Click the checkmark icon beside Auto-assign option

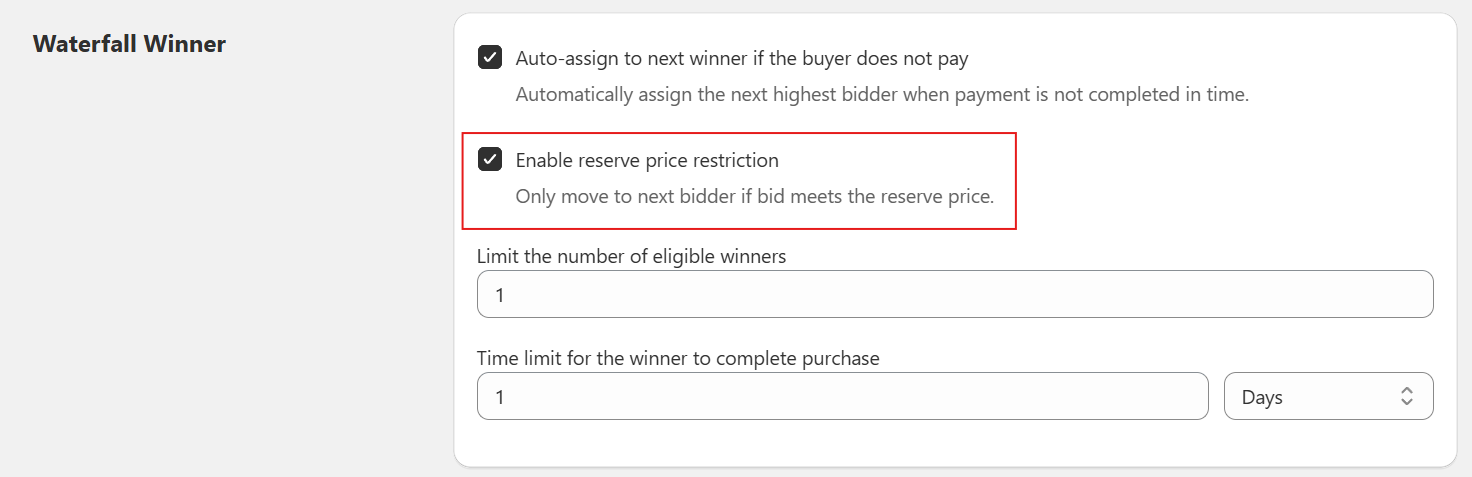490,58
